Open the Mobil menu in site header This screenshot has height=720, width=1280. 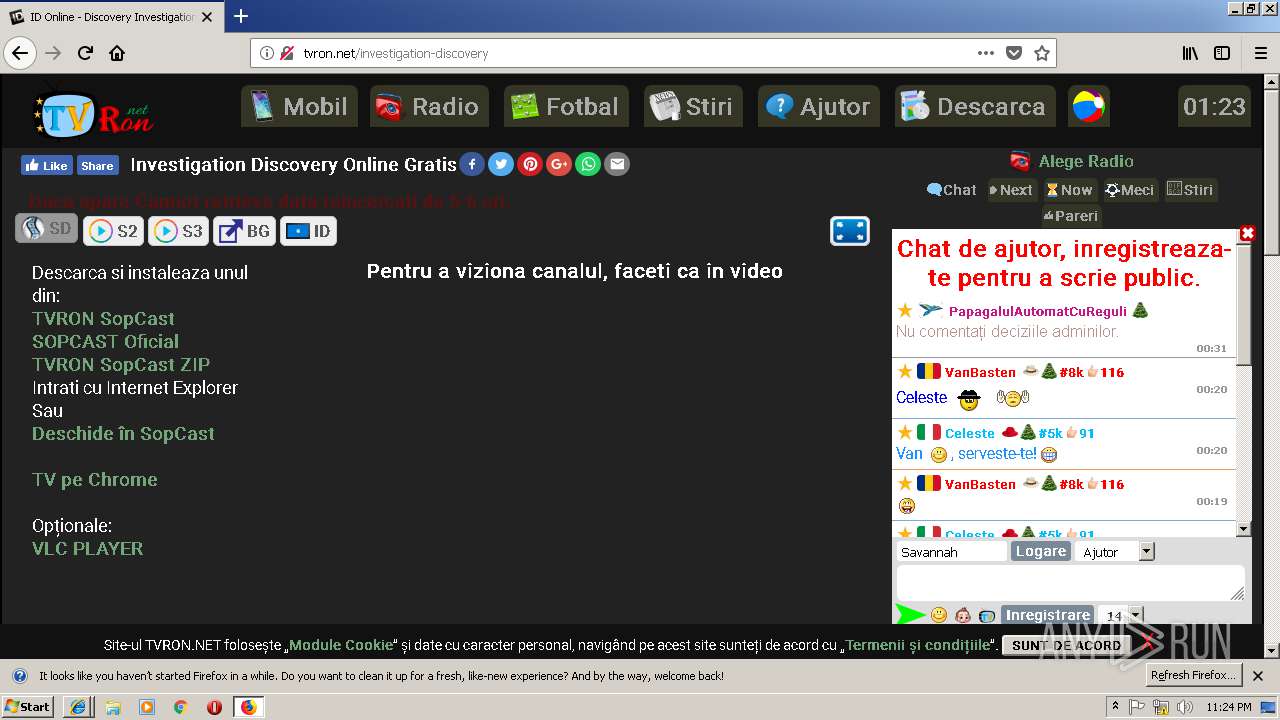(299, 106)
